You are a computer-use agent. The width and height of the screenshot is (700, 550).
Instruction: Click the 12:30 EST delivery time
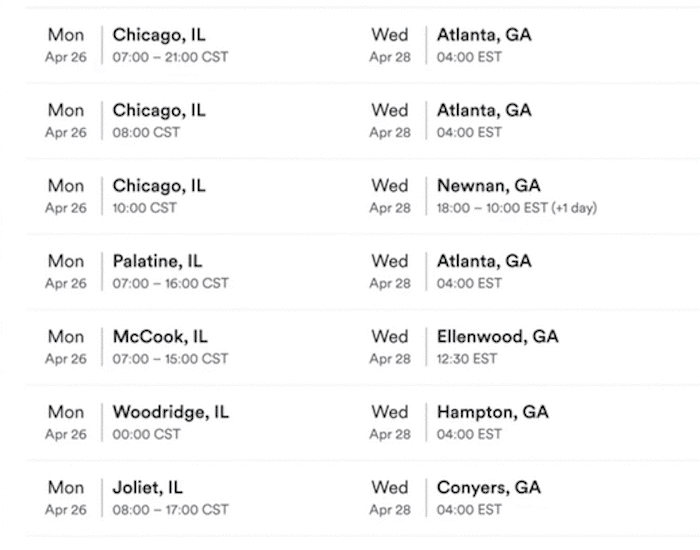(467, 358)
